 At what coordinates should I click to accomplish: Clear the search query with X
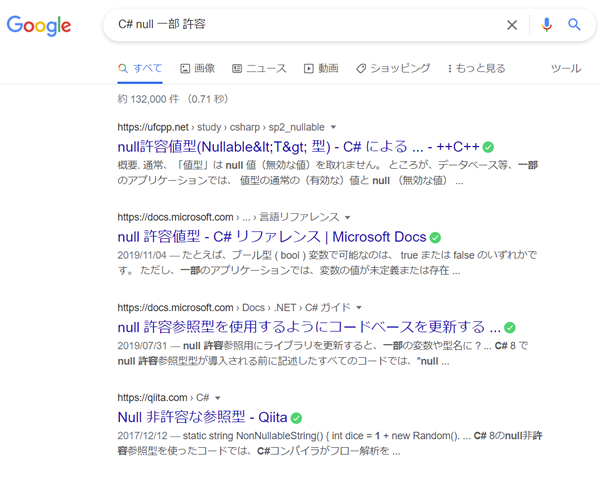(x=512, y=25)
